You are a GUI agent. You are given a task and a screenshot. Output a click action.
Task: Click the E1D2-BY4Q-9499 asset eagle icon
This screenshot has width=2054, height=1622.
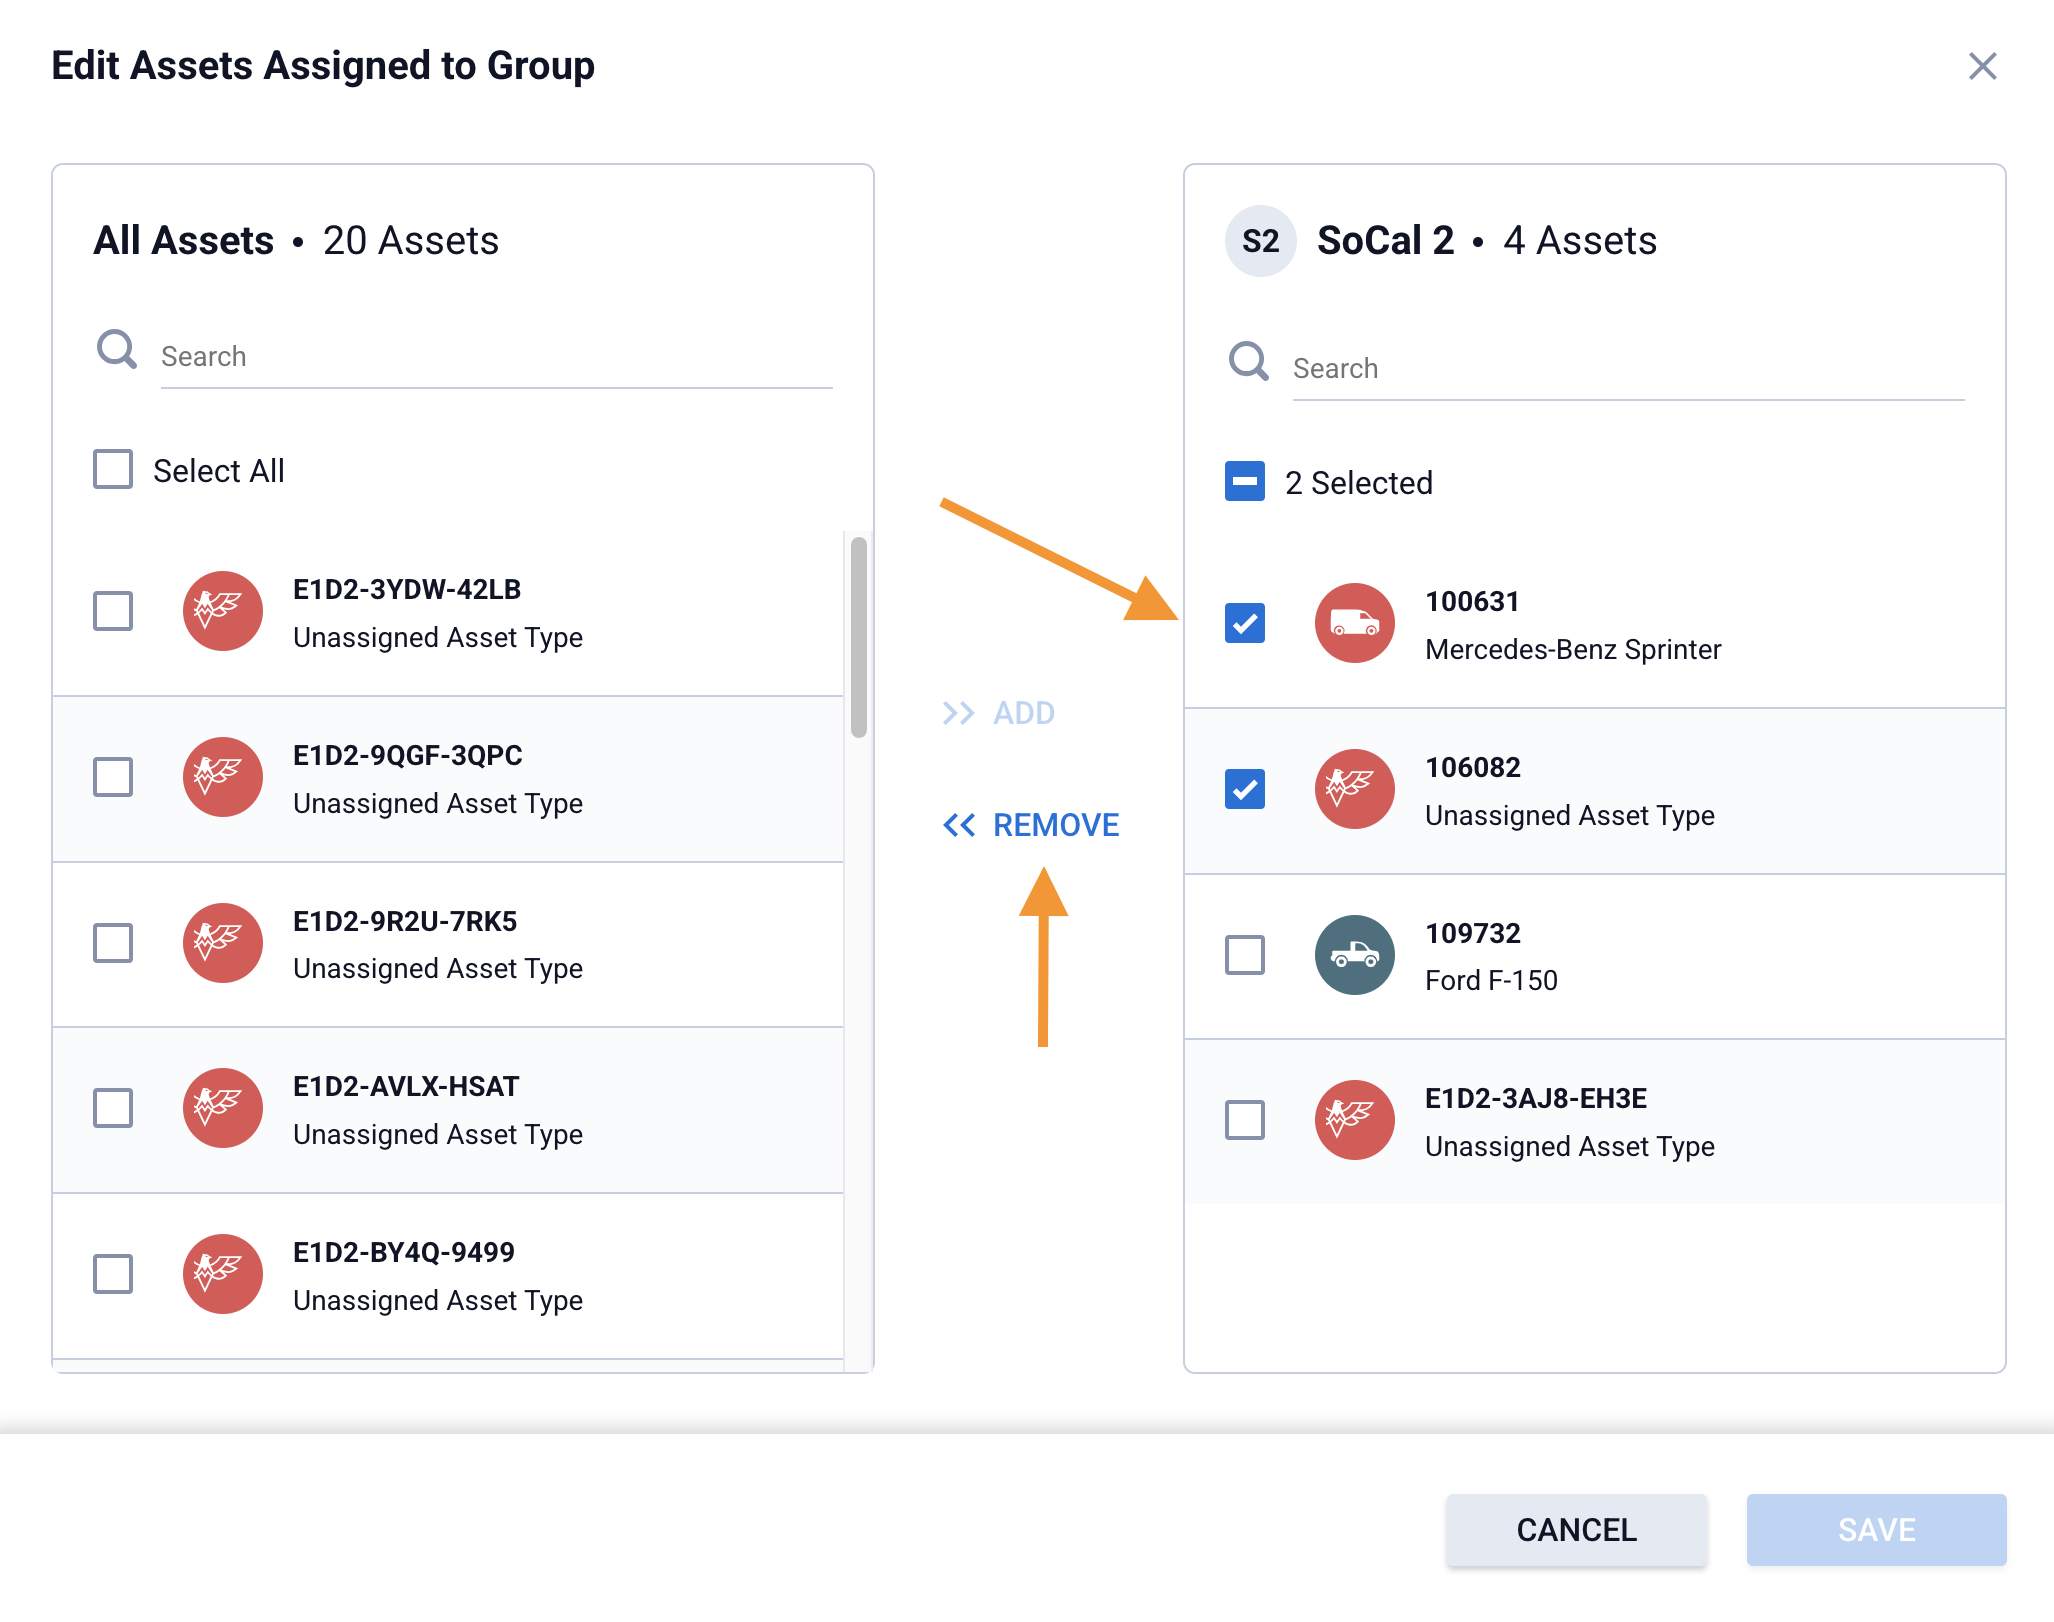(x=222, y=1274)
